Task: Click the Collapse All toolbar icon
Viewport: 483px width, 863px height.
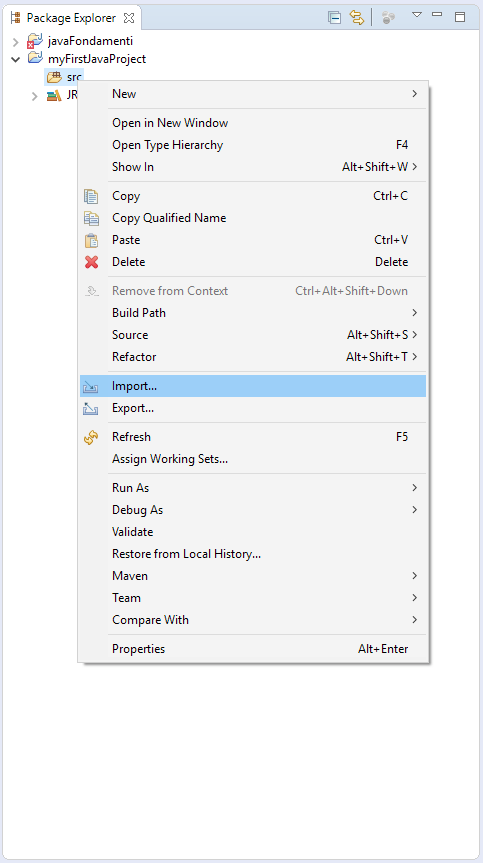Action: point(334,18)
